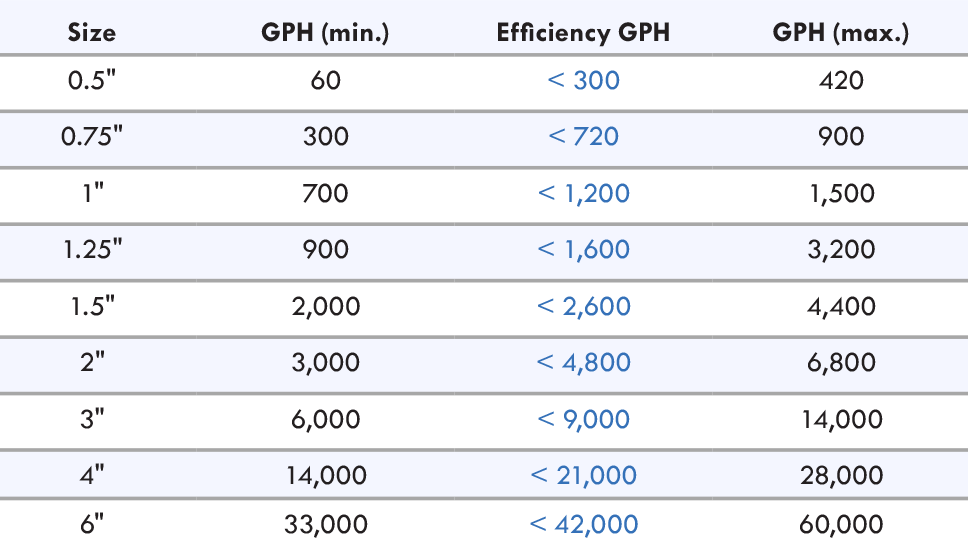
Task: Click the "GPH (max.)" column header
Action: 840,32
